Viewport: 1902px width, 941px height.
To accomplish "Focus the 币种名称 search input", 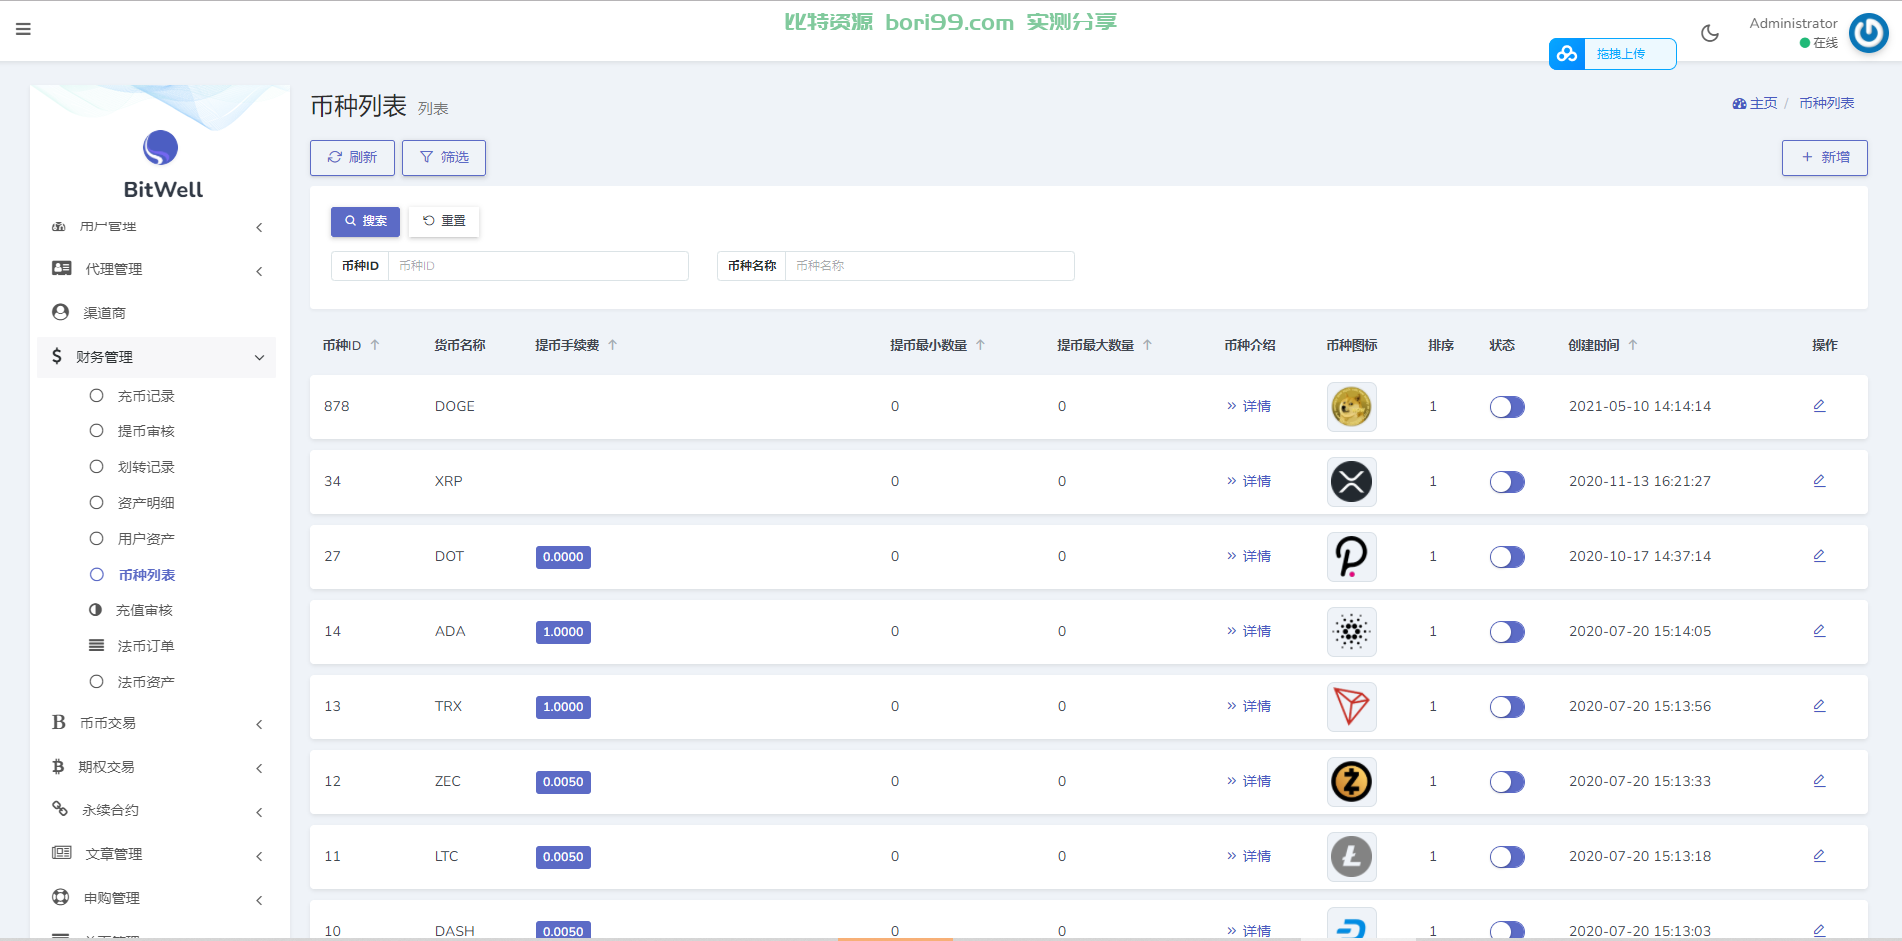I will 929,266.
